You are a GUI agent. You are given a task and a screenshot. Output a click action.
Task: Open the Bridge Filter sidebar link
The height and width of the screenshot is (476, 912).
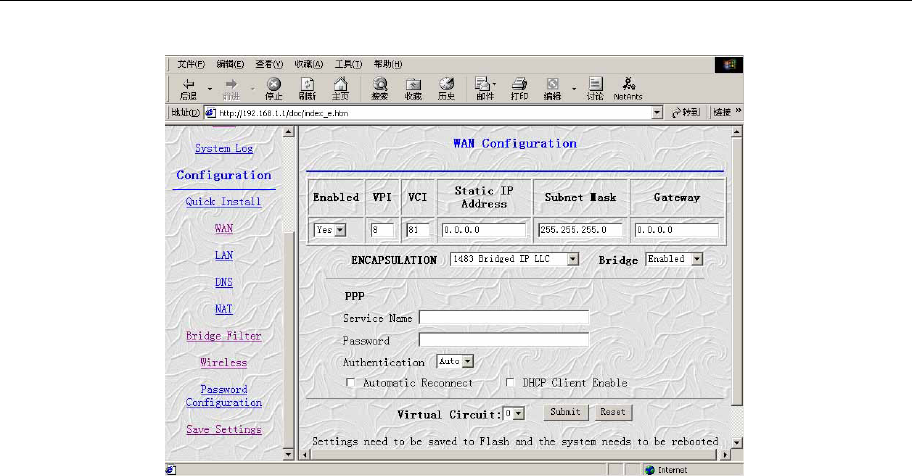(x=224, y=336)
